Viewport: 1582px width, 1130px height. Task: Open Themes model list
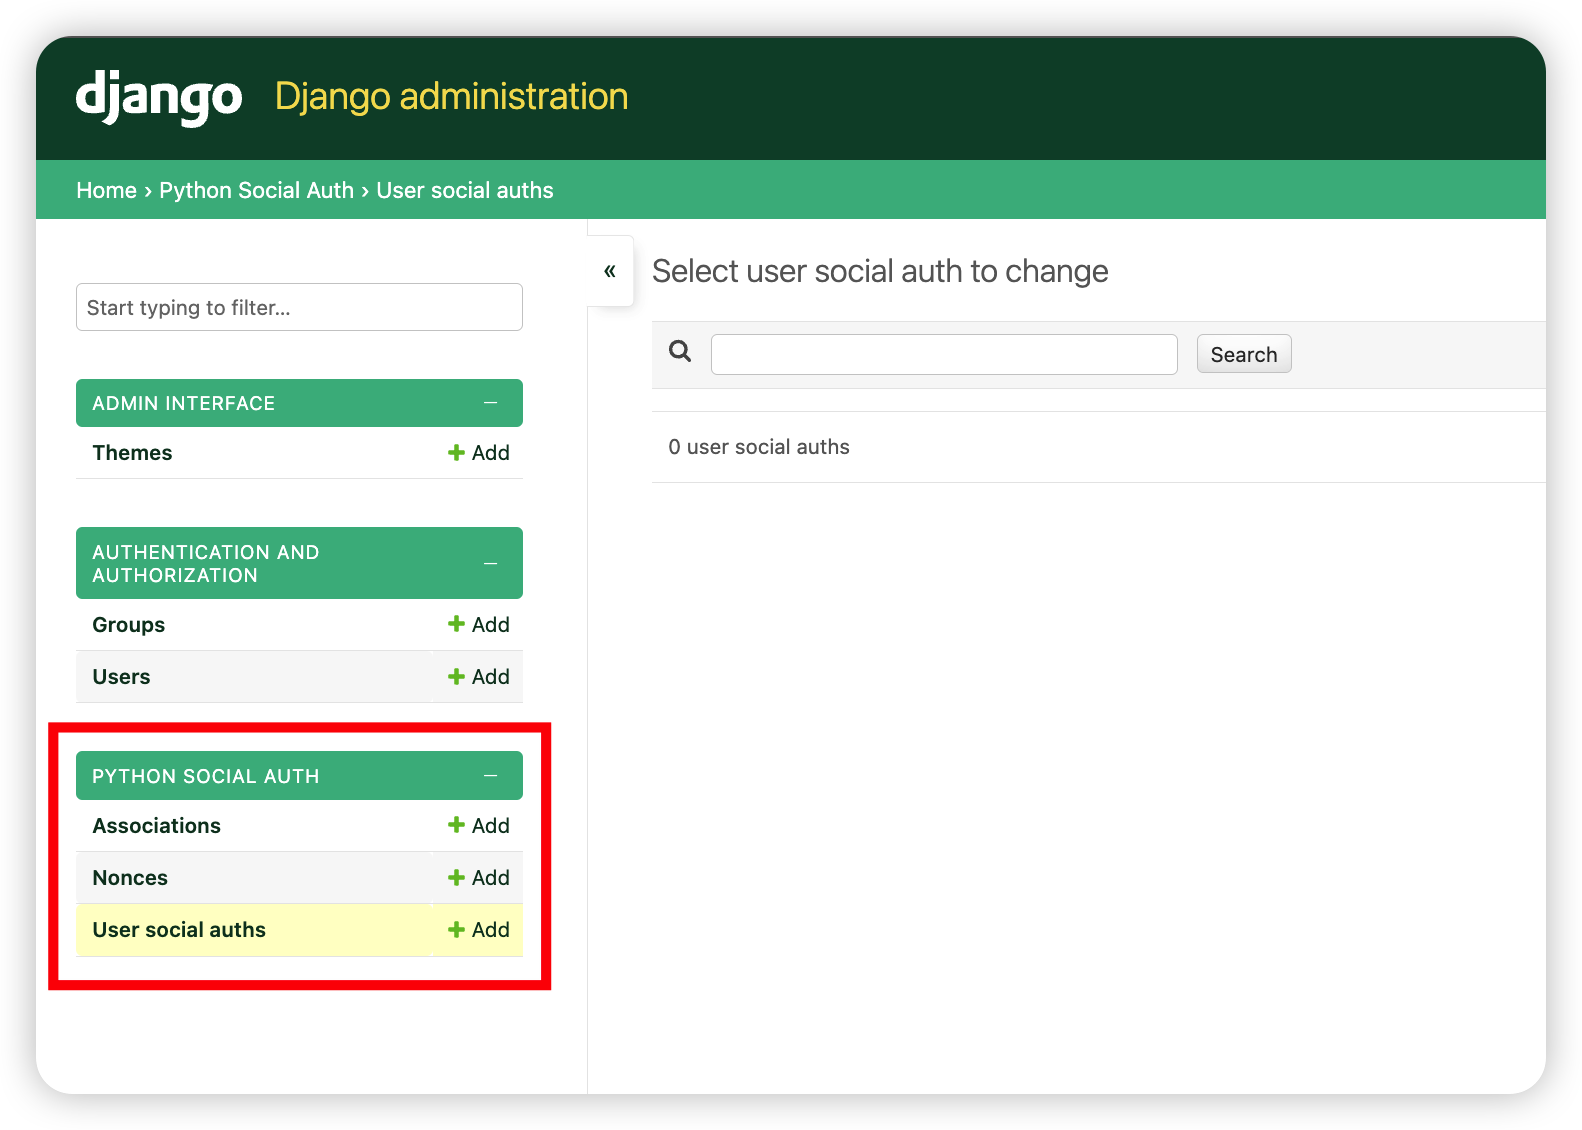[x=132, y=453]
